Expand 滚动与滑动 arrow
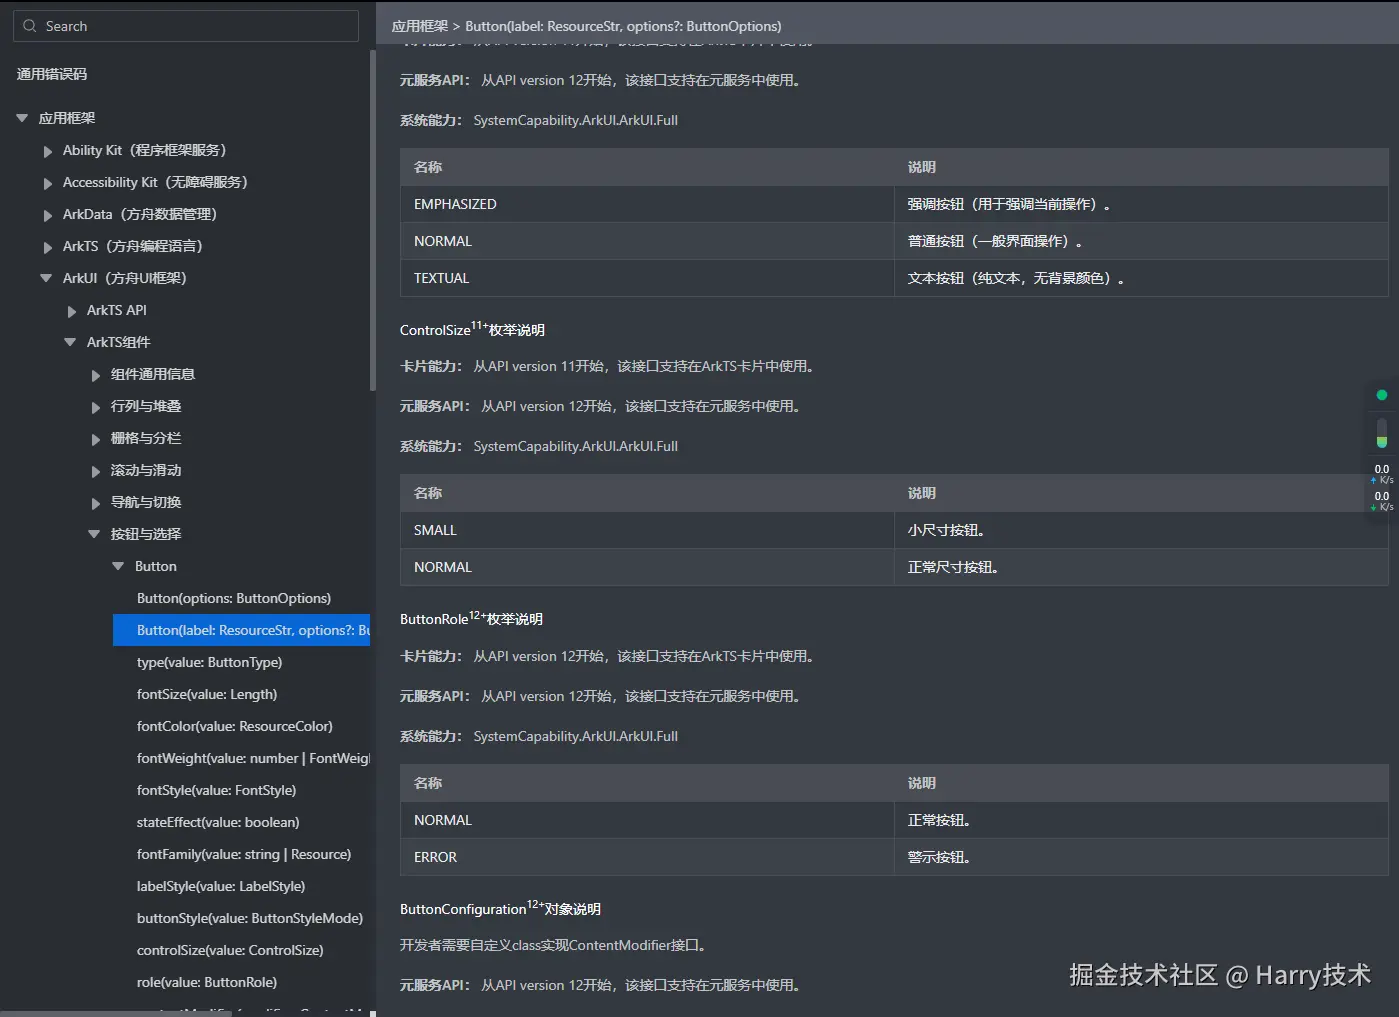 pyautogui.click(x=95, y=471)
